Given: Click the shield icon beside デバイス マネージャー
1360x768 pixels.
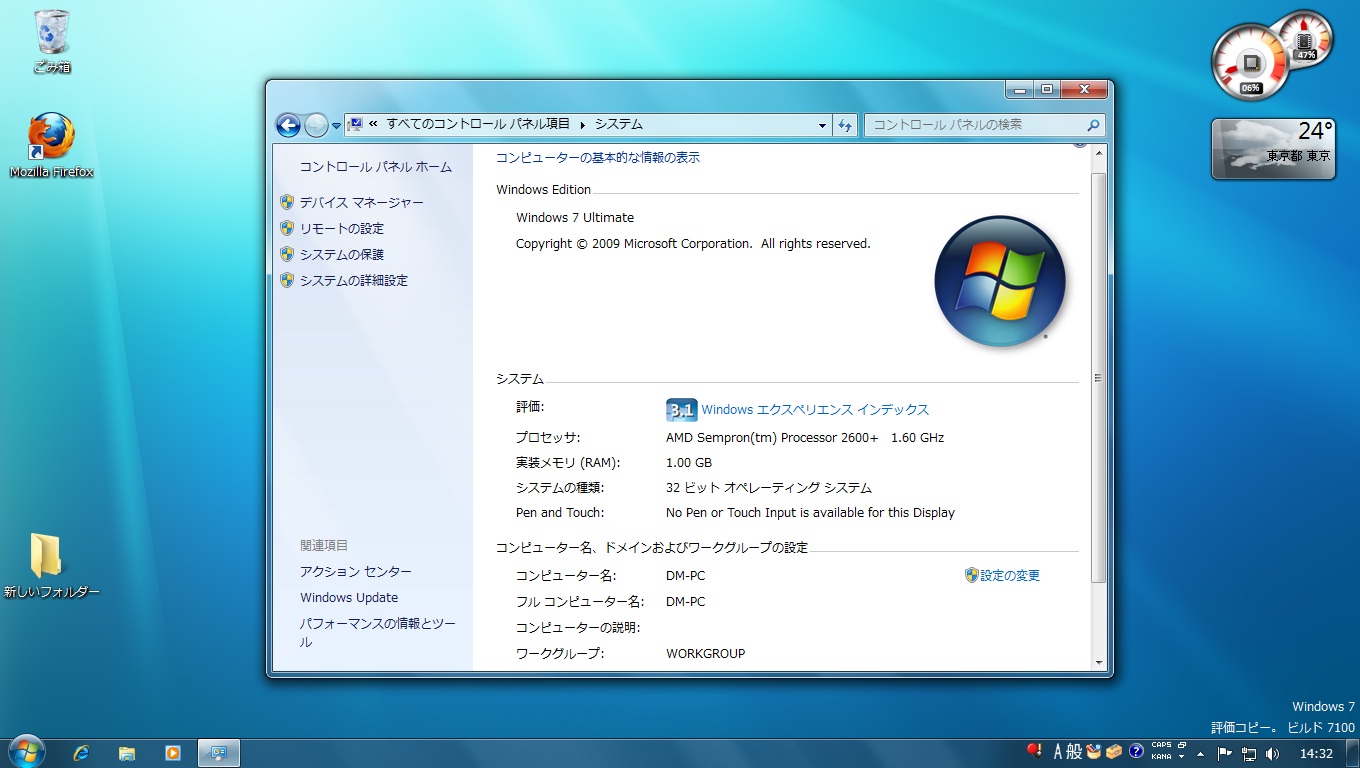Looking at the screenshot, I should [x=287, y=202].
